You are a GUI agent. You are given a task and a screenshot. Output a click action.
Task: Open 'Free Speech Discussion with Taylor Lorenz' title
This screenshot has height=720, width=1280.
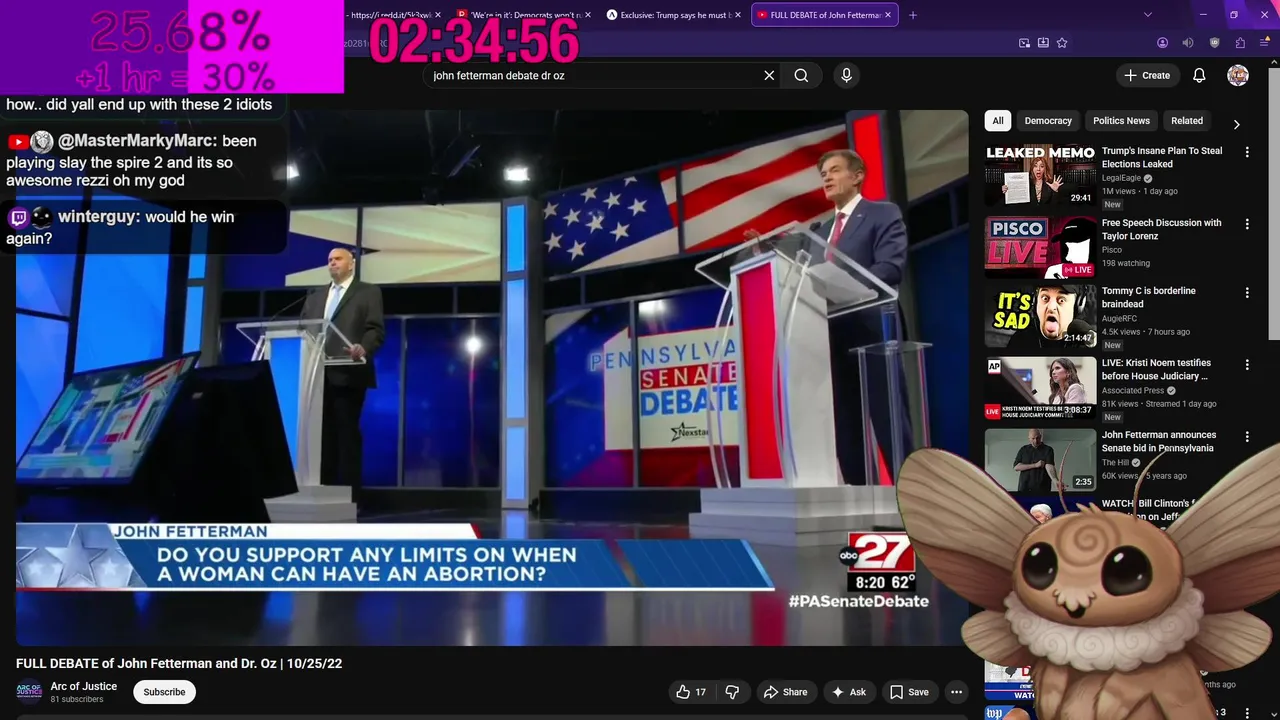pos(1161,229)
